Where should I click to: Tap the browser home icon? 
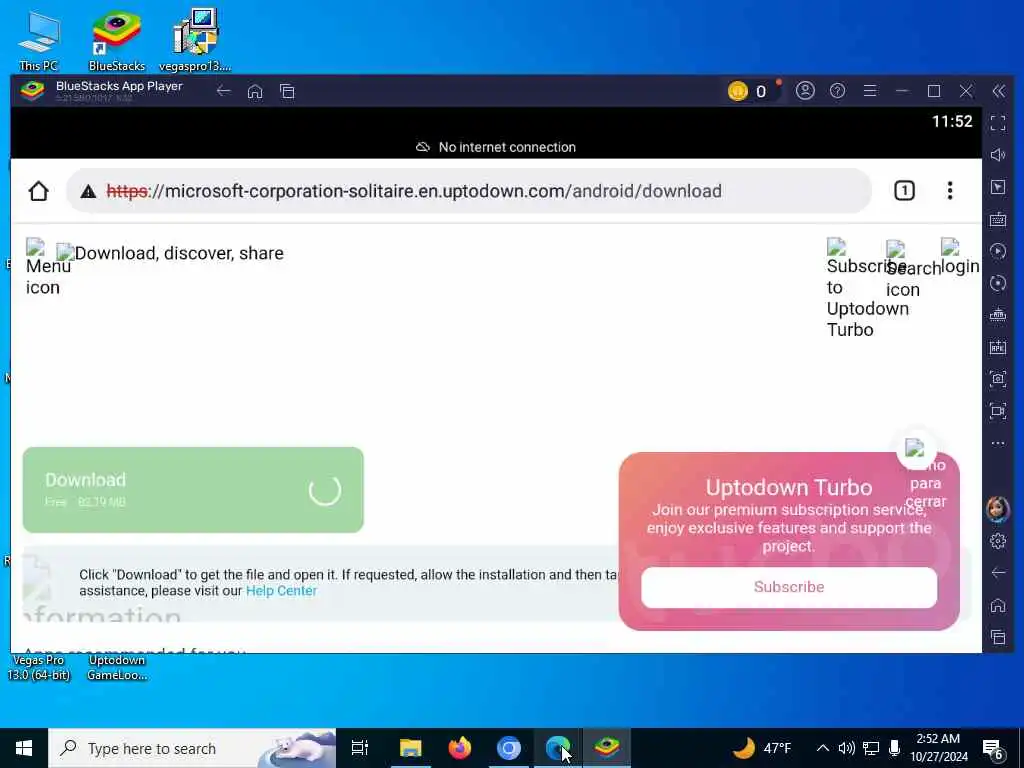(39, 191)
